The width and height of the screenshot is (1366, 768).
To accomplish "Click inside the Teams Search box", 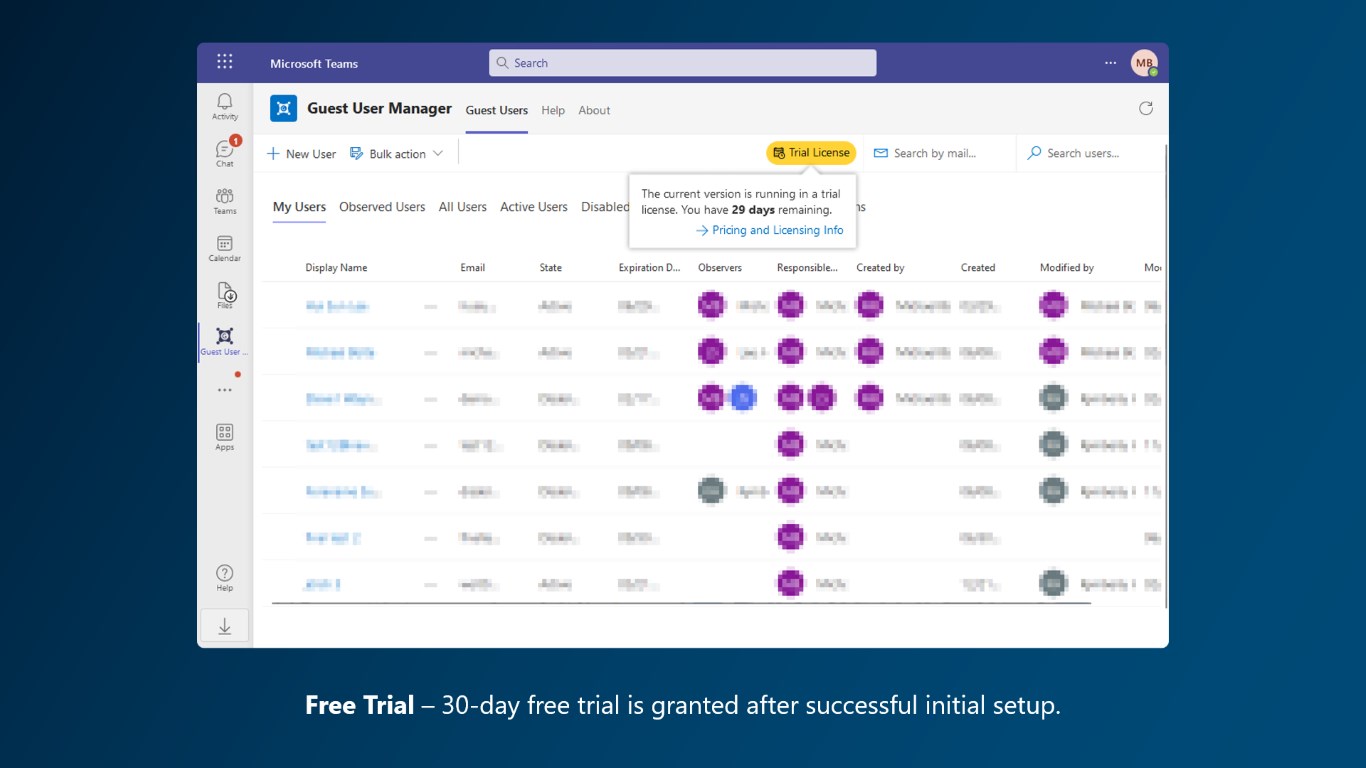I will (x=682, y=63).
